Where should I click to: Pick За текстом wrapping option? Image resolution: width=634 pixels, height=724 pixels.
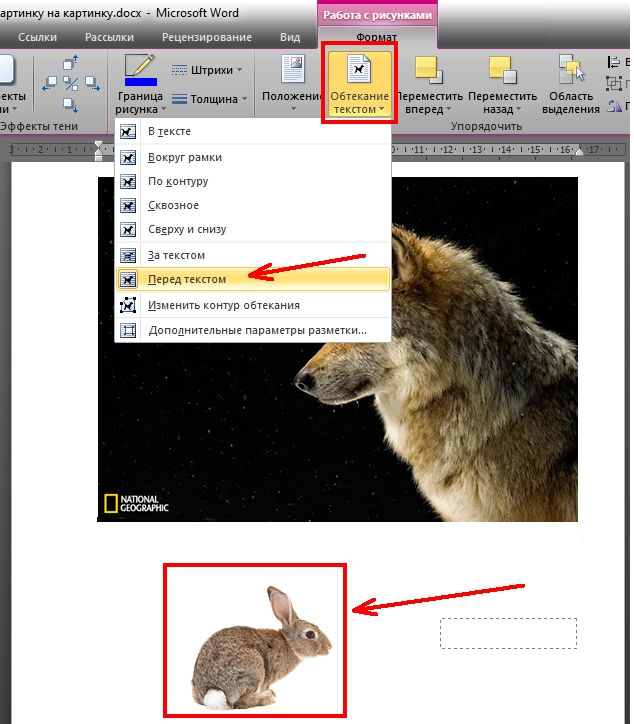pos(253,255)
